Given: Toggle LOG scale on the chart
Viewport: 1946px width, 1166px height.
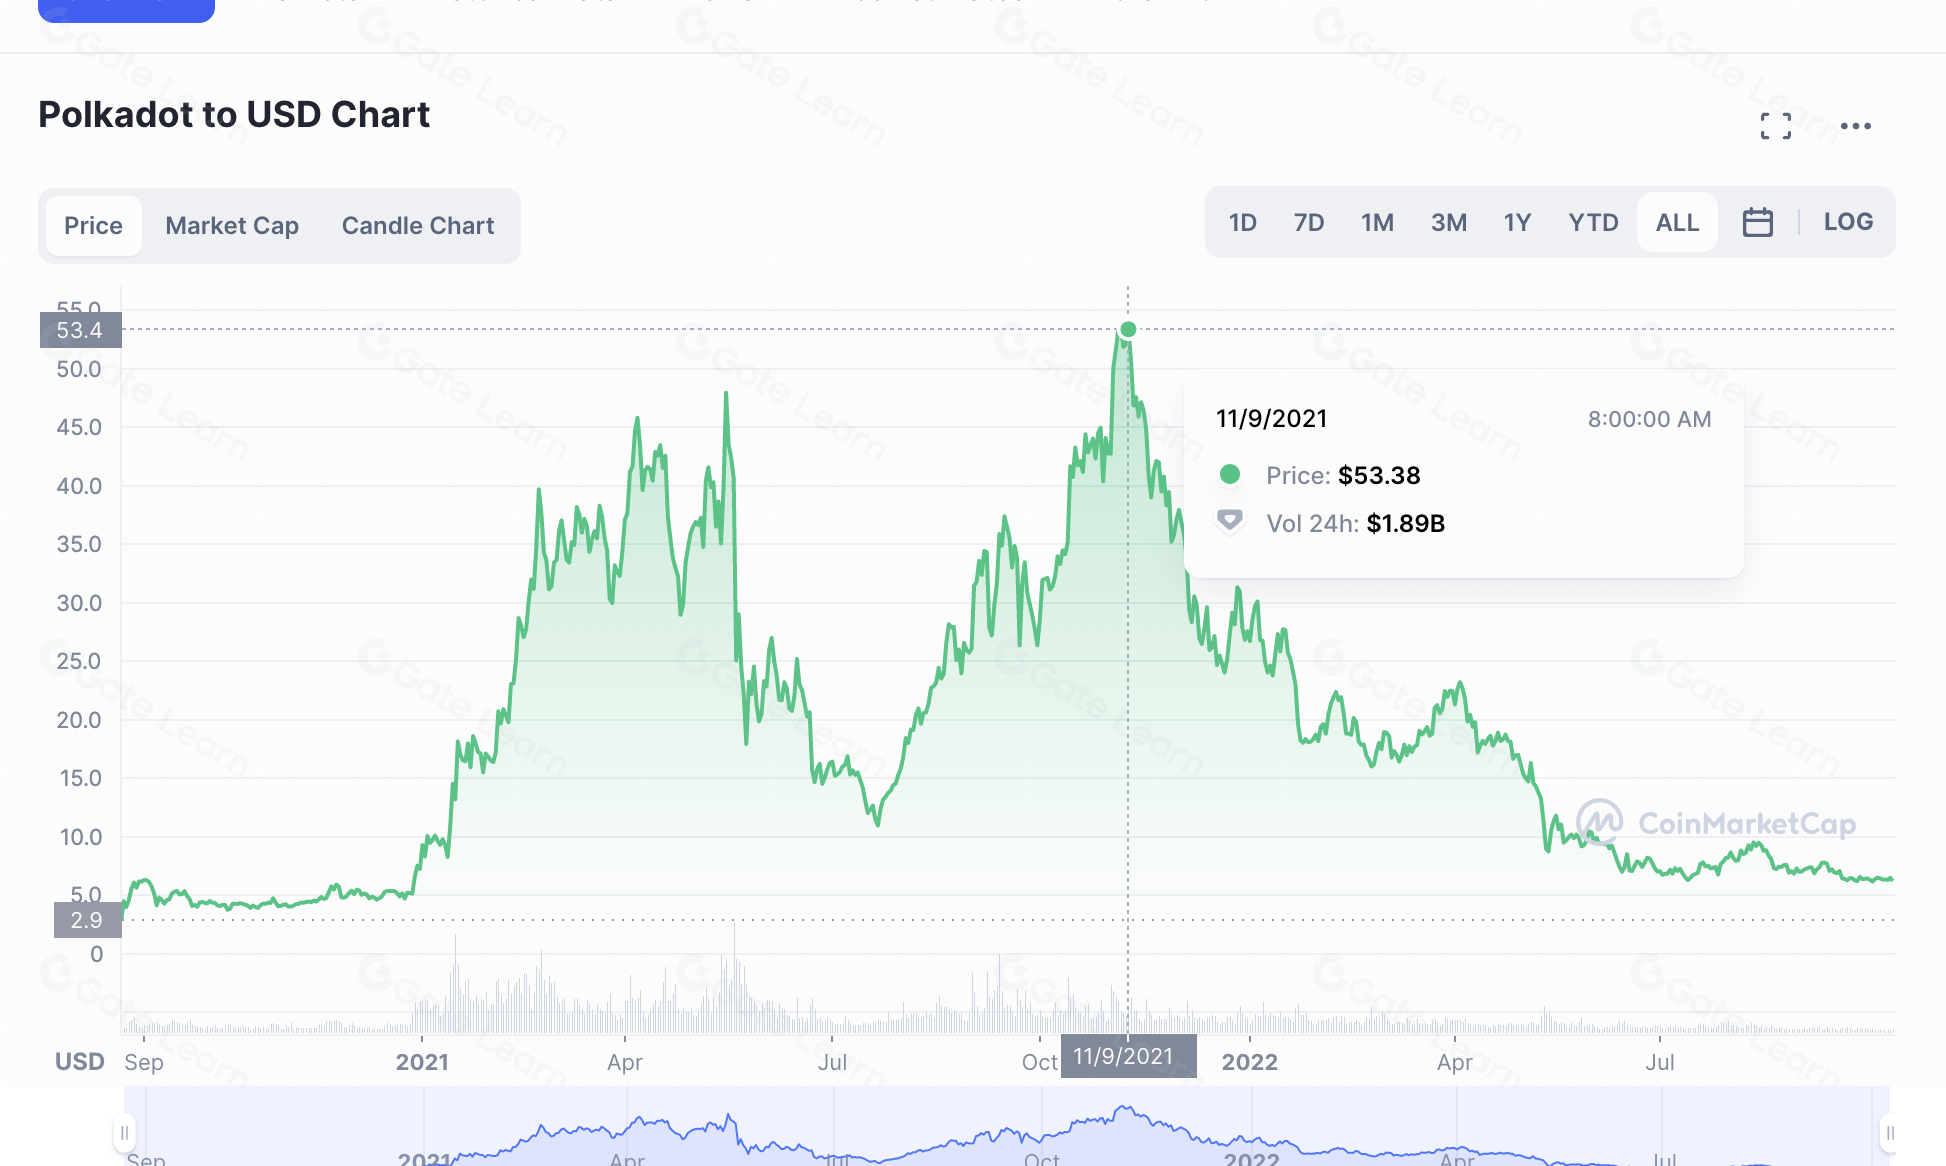Looking at the screenshot, I should tap(1847, 222).
